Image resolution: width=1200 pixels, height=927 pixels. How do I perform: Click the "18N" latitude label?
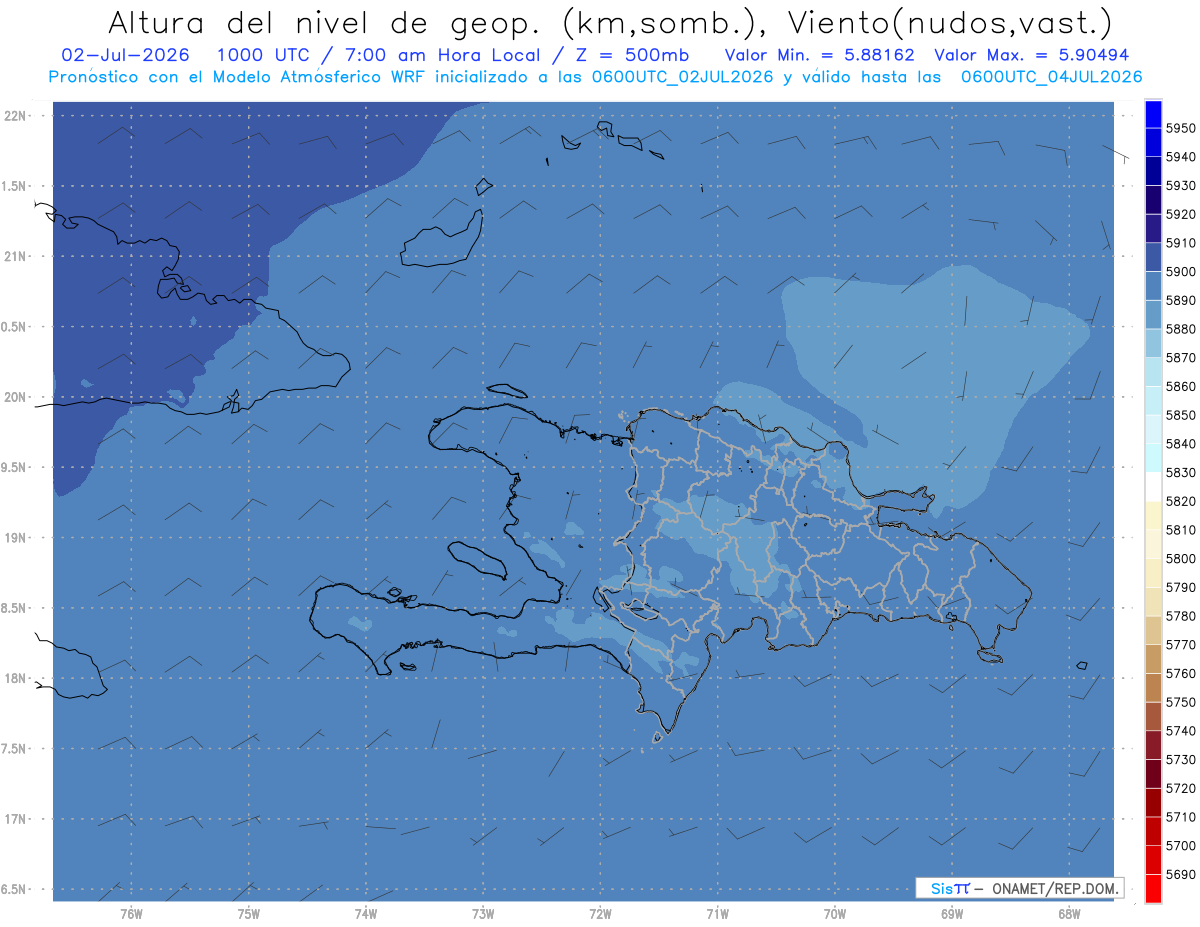[16, 678]
